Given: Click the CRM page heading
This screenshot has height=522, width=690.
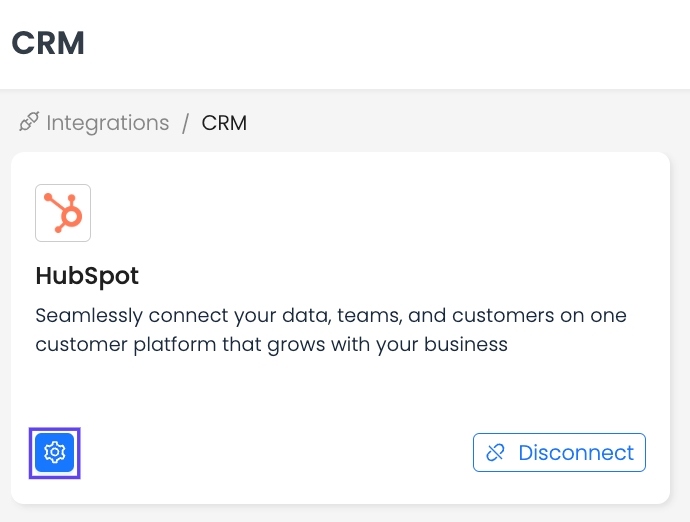Looking at the screenshot, I should pyautogui.click(x=48, y=43).
